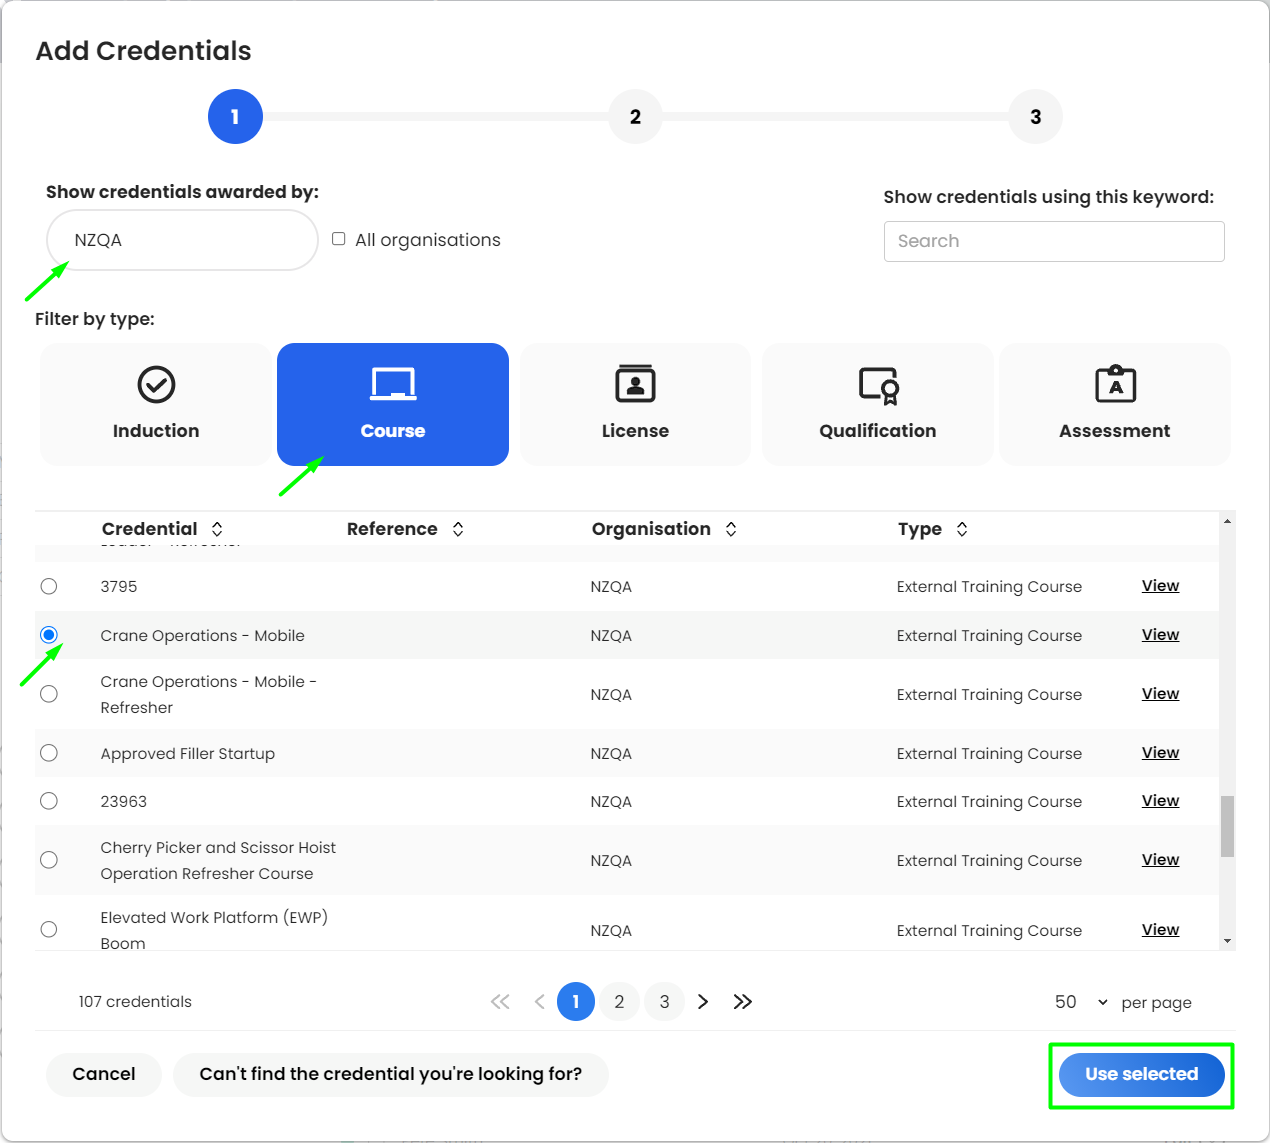Click the table scrollbar thumb
The width and height of the screenshot is (1270, 1143).
pos(1227,826)
